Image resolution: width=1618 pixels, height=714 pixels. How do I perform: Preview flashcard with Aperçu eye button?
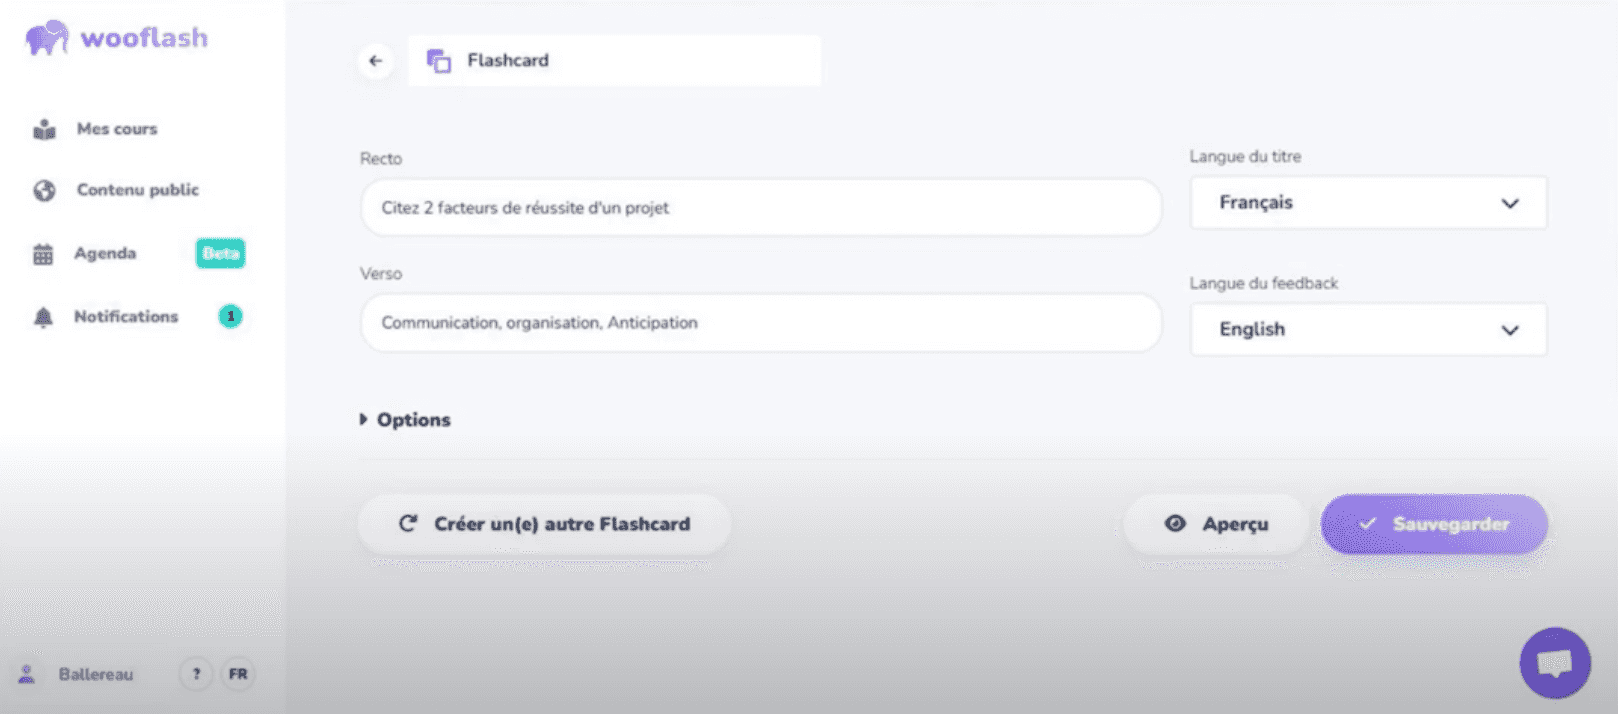[x=1216, y=524]
